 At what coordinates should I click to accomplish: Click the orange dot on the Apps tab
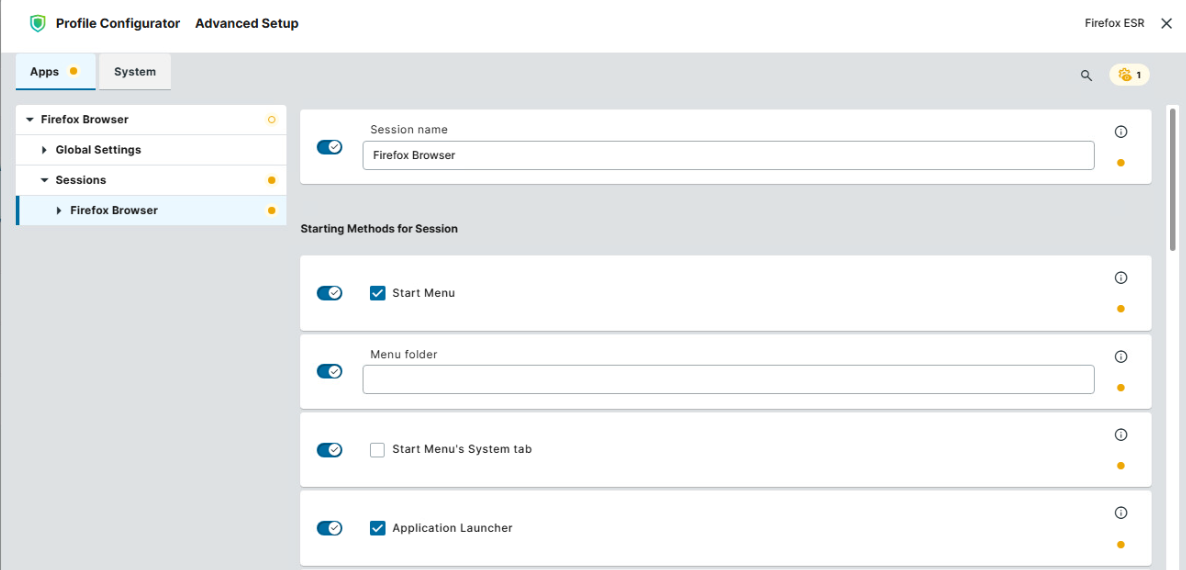(73, 71)
